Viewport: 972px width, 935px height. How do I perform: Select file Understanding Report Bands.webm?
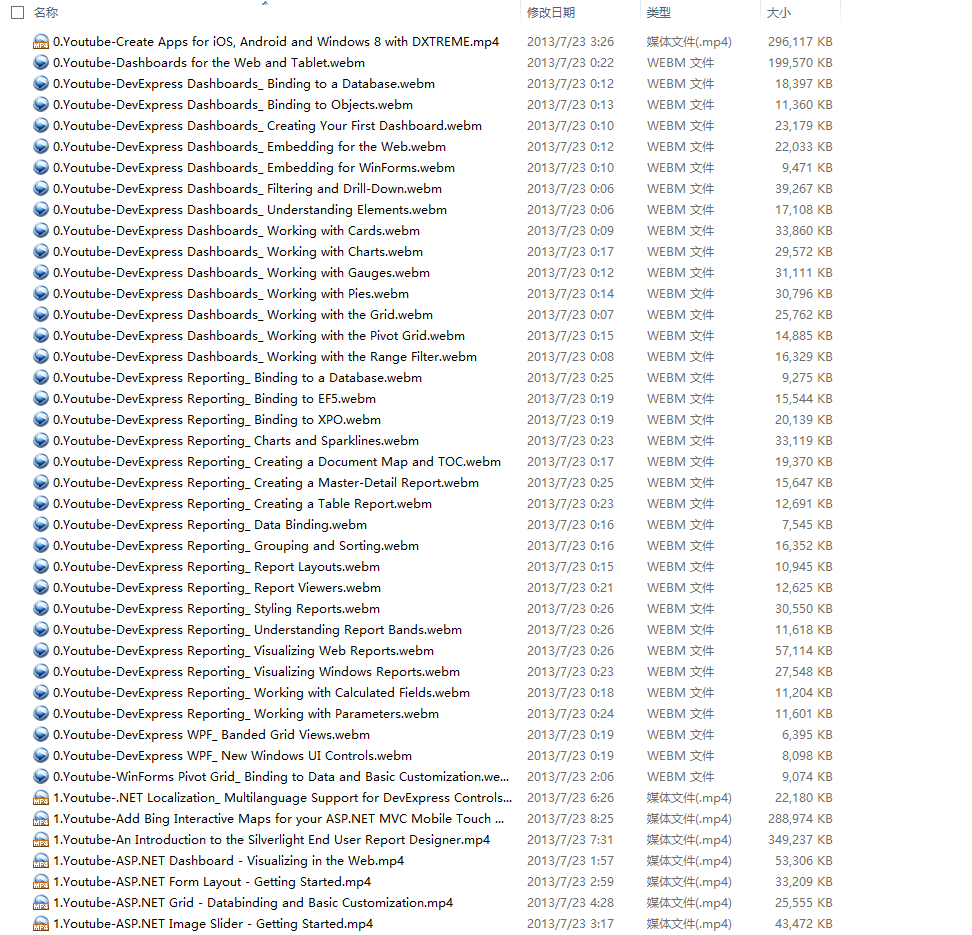[x=257, y=630]
